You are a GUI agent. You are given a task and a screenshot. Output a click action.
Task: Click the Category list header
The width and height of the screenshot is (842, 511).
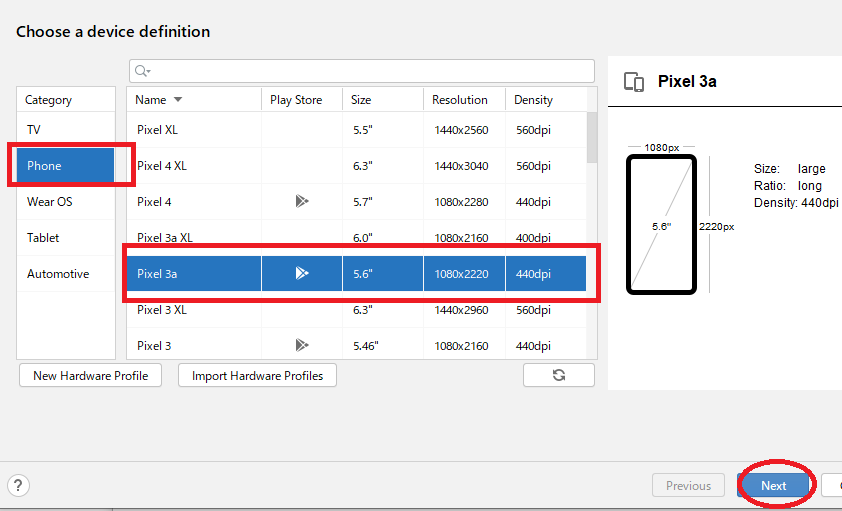pos(66,99)
